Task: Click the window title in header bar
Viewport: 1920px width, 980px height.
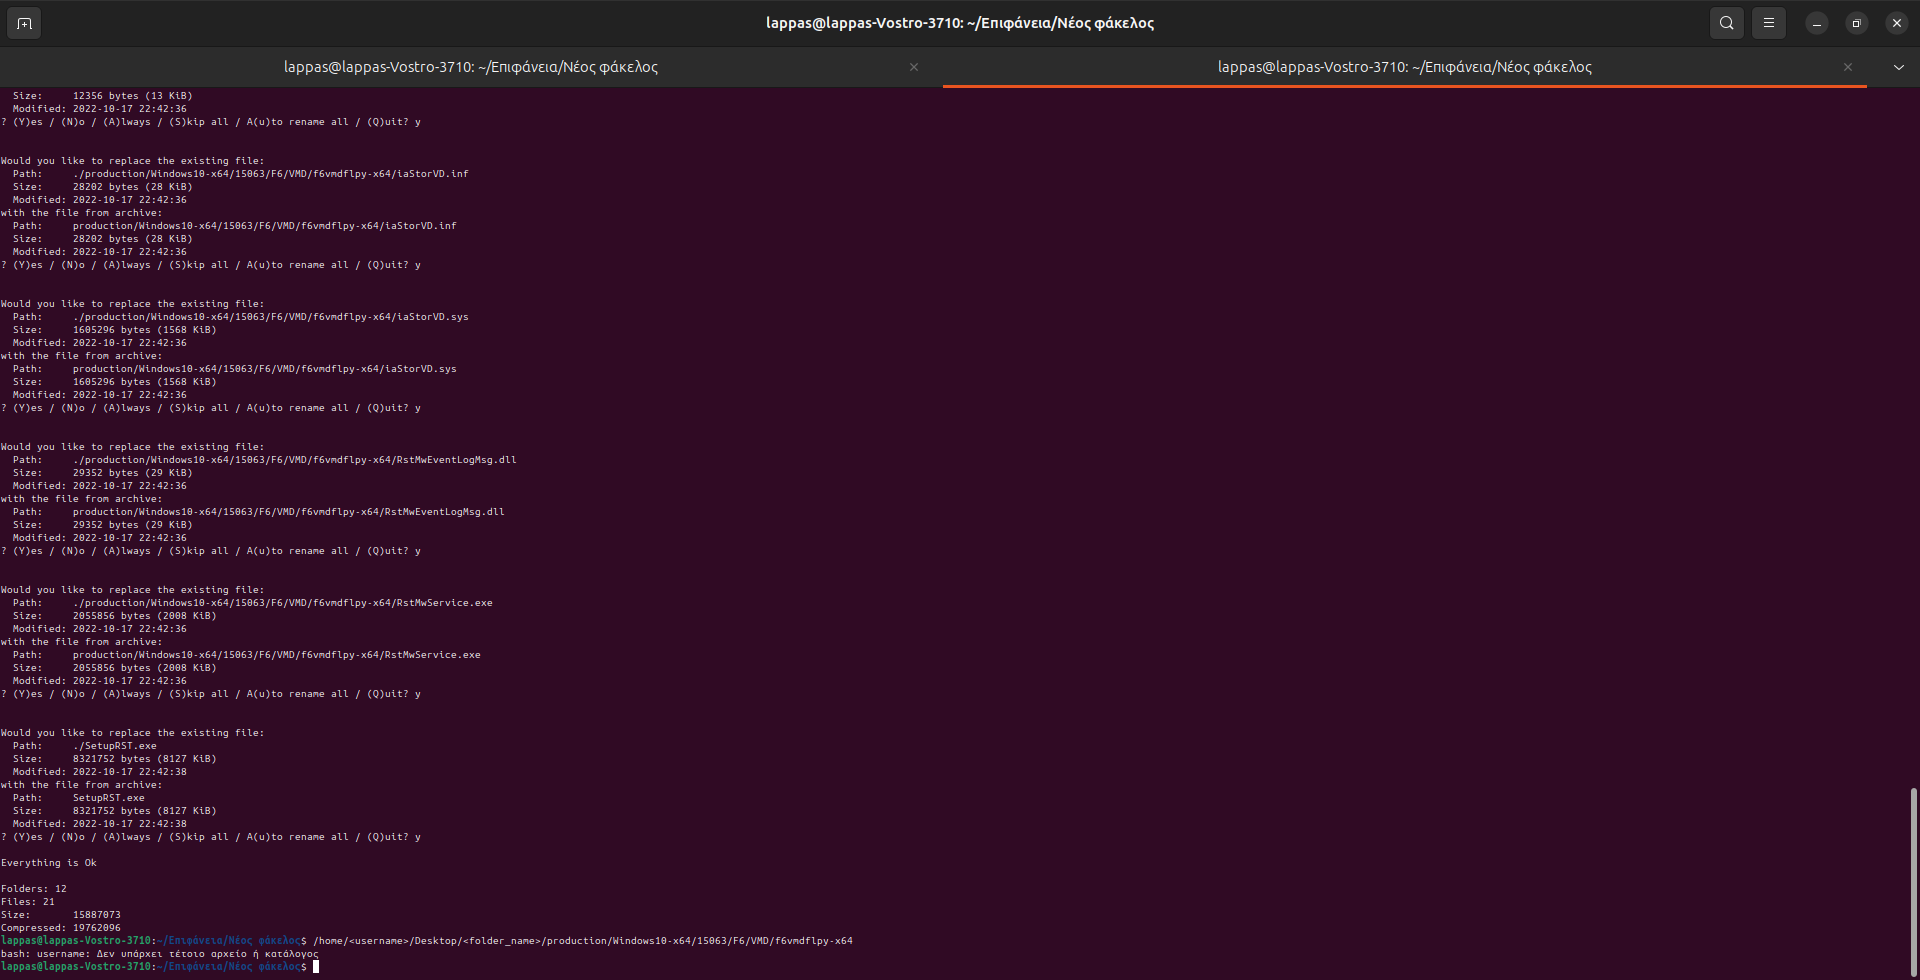Action: (x=959, y=23)
